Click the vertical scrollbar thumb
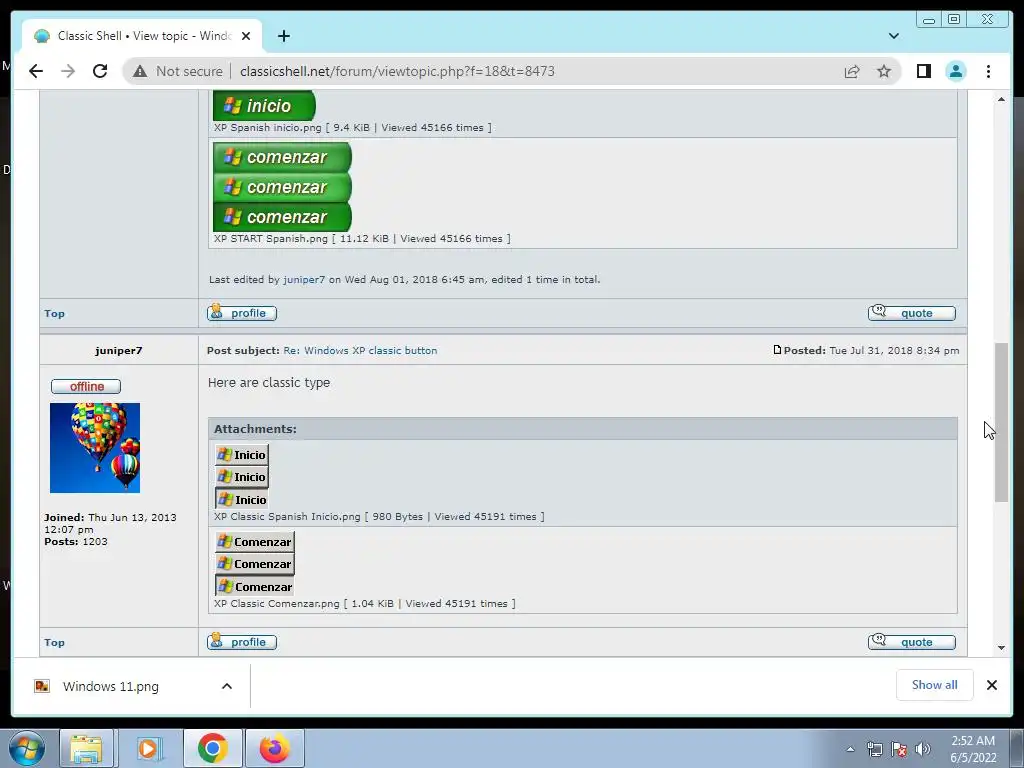The image size is (1024, 768). point(1001,423)
